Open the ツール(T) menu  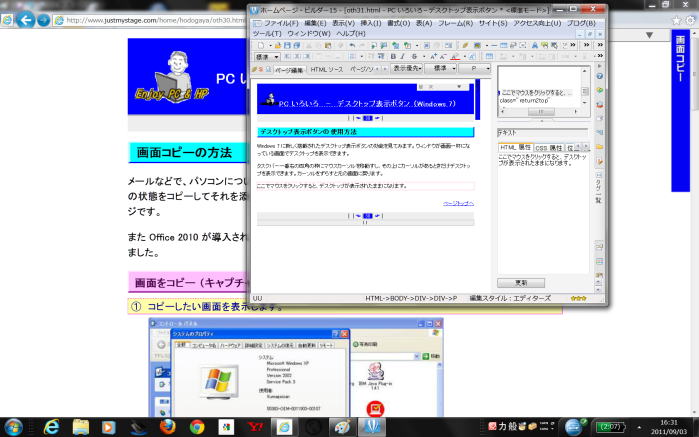coord(267,33)
